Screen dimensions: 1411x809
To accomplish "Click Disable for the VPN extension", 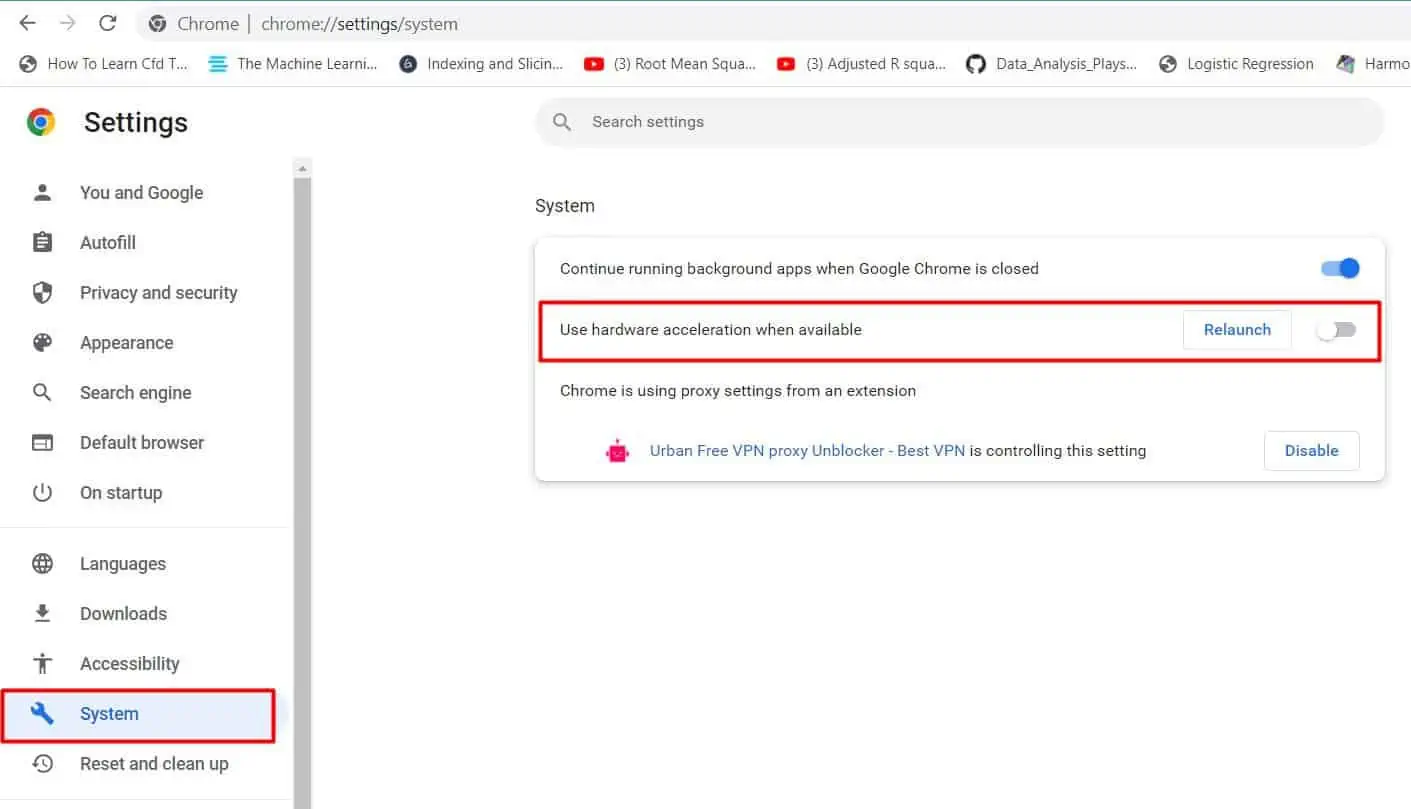I will 1311,451.
